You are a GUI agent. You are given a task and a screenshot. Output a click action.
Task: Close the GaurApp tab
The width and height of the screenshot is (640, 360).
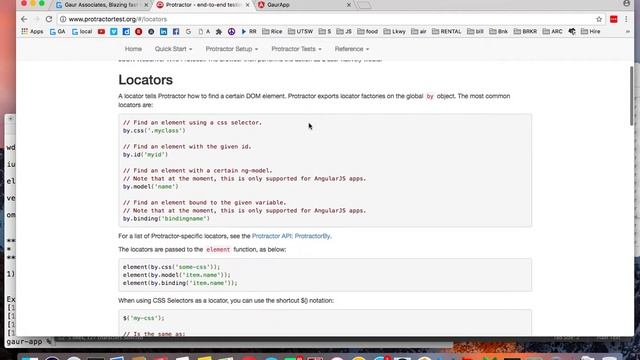coord(349,5)
